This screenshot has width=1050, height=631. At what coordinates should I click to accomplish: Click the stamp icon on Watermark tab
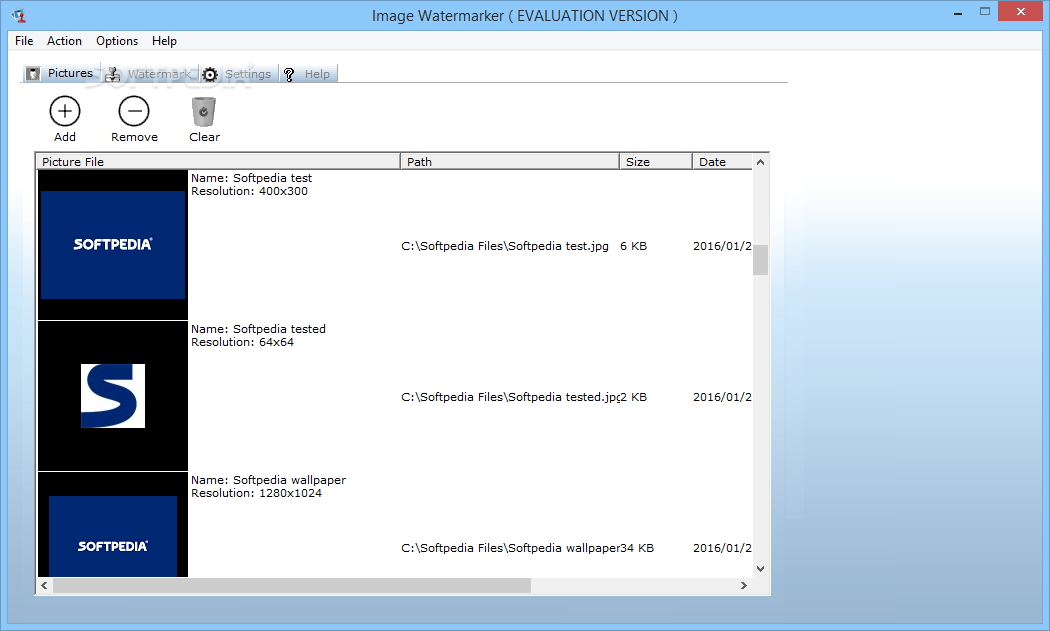[x=113, y=74]
